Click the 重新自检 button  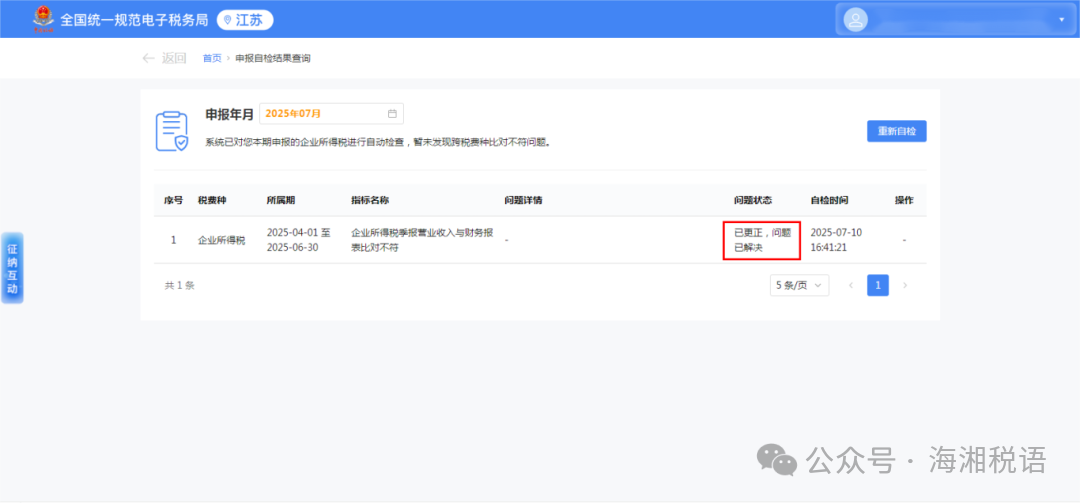896,131
